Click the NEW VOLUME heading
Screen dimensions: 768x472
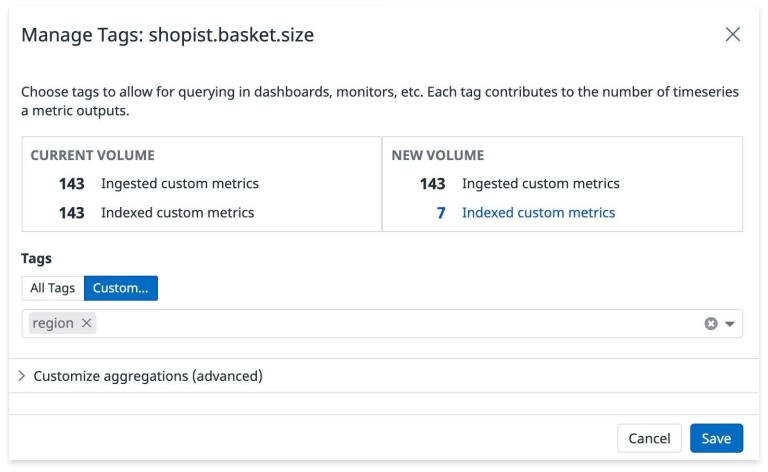pos(437,156)
